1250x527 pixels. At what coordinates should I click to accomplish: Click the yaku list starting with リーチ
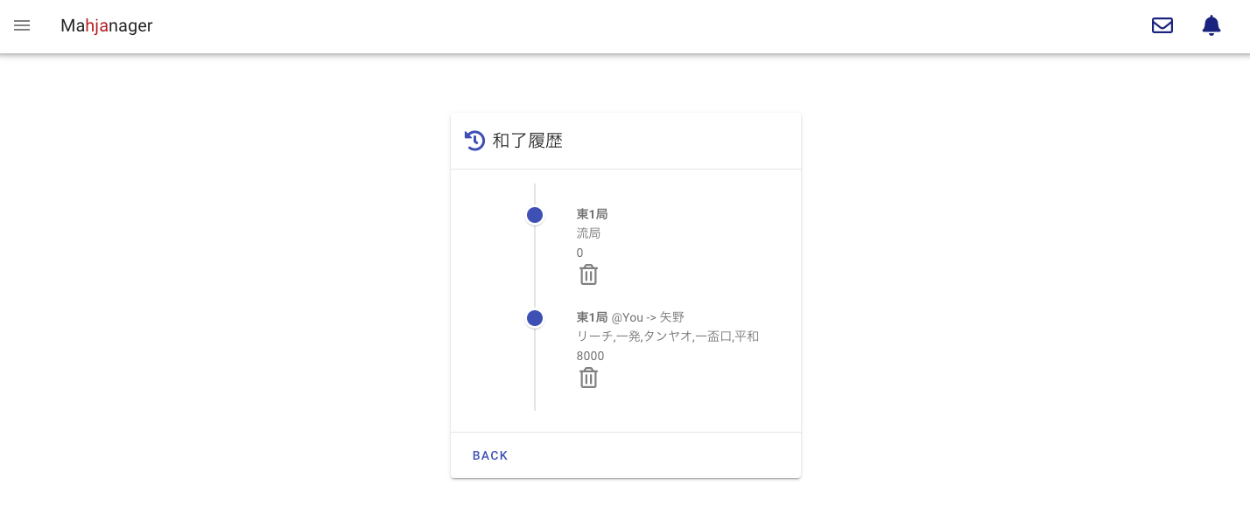pos(667,336)
